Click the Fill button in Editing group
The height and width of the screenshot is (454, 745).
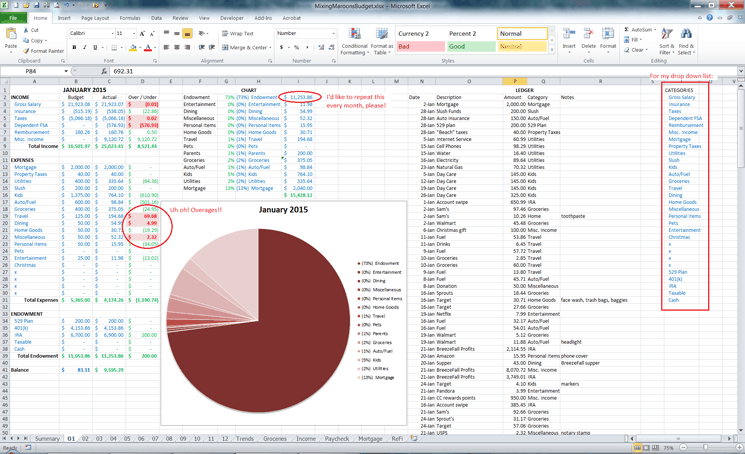click(632, 40)
